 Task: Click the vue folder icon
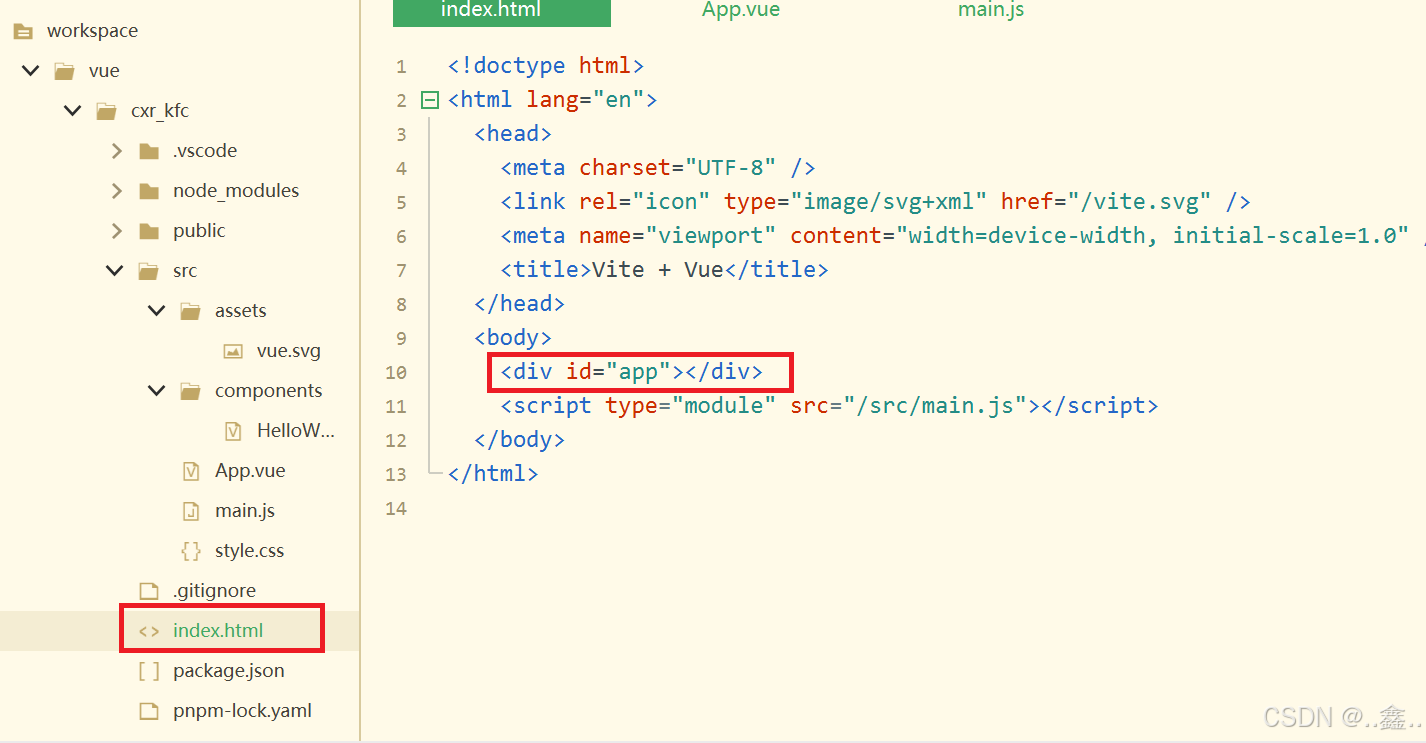coord(64,71)
